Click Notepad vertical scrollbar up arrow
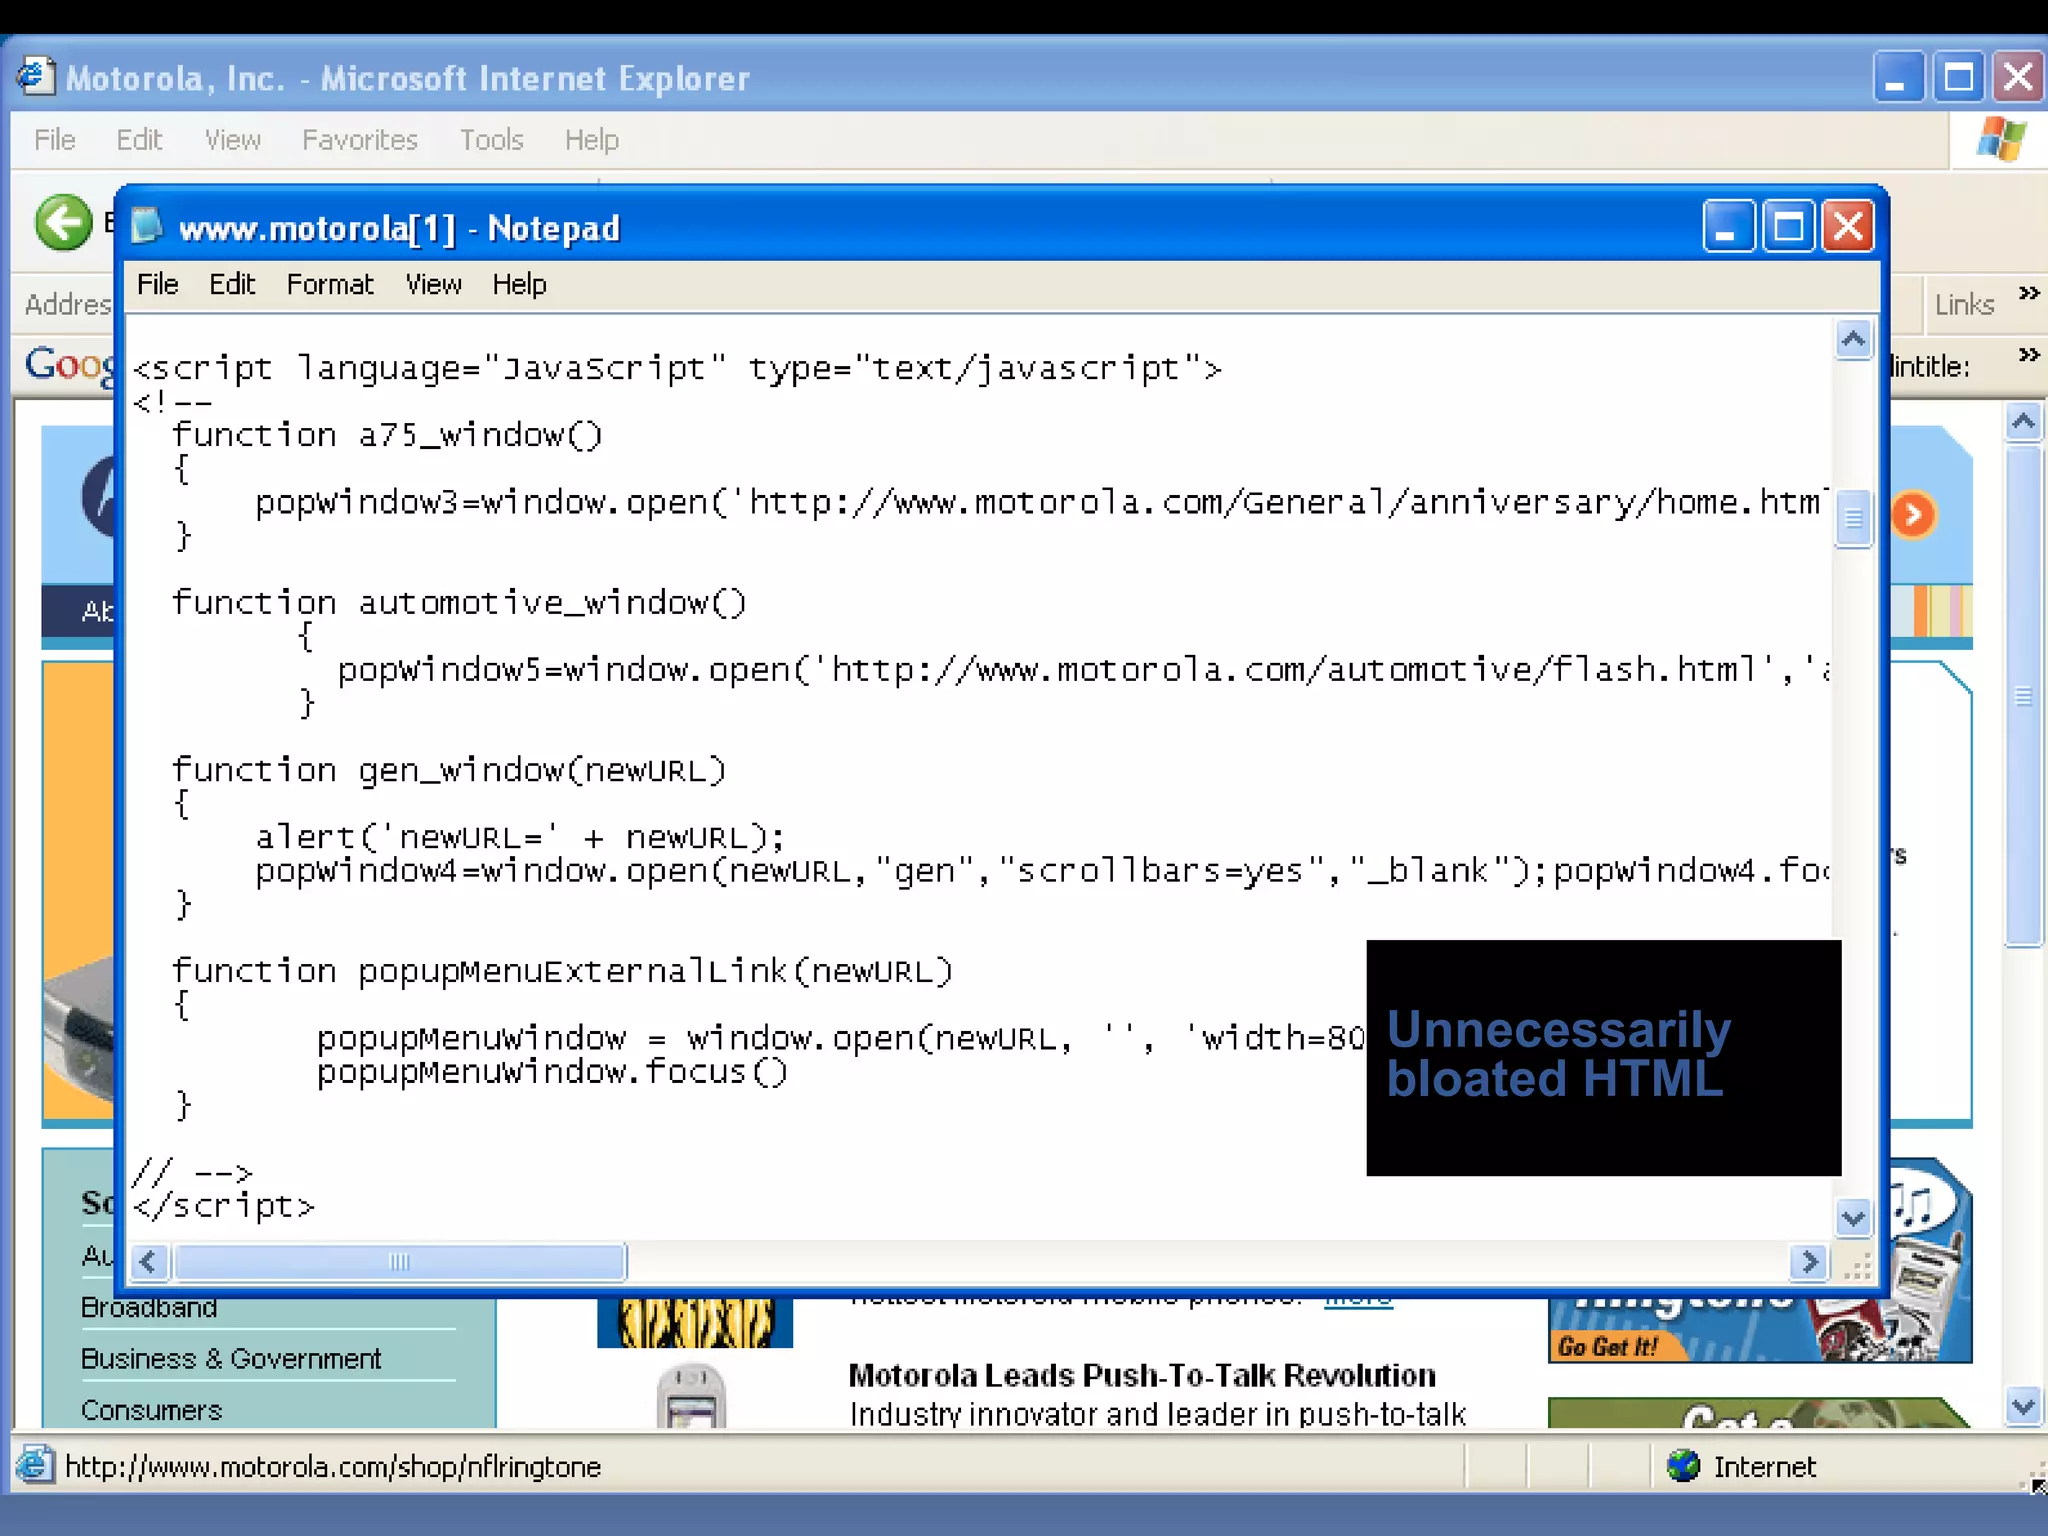 pos(1853,341)
